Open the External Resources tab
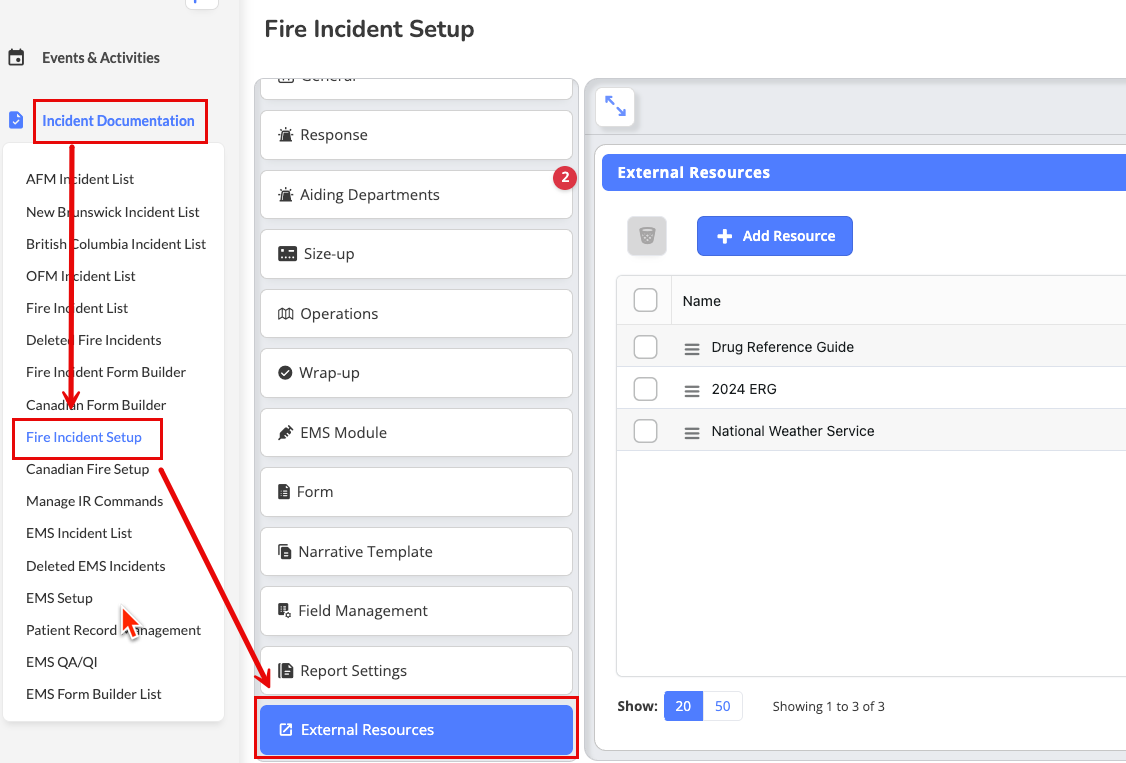Viewport: 1126px width, 763px height. pos(416,730)
